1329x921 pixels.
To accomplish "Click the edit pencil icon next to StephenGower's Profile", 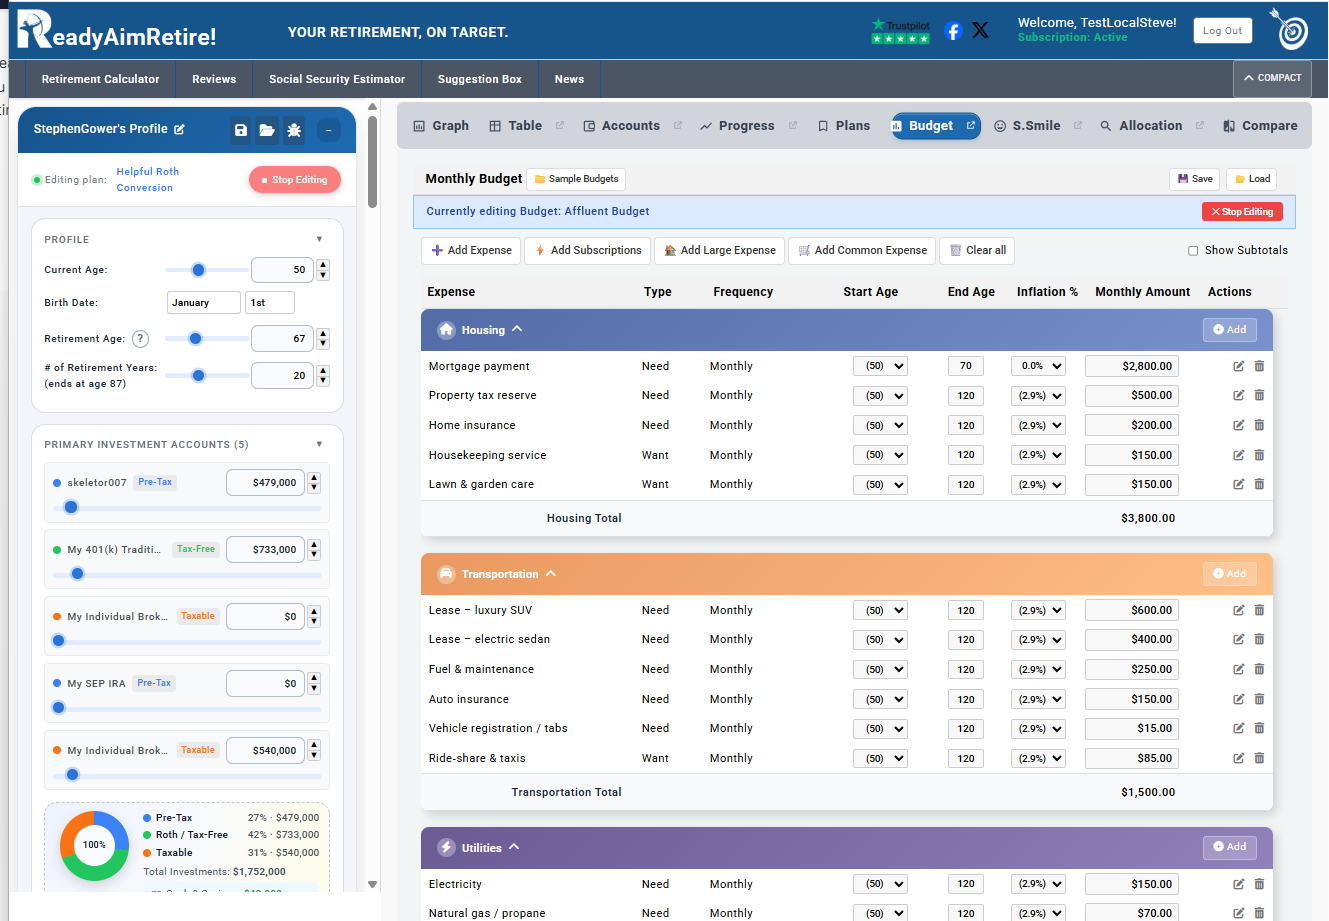I will click(180, 129).
